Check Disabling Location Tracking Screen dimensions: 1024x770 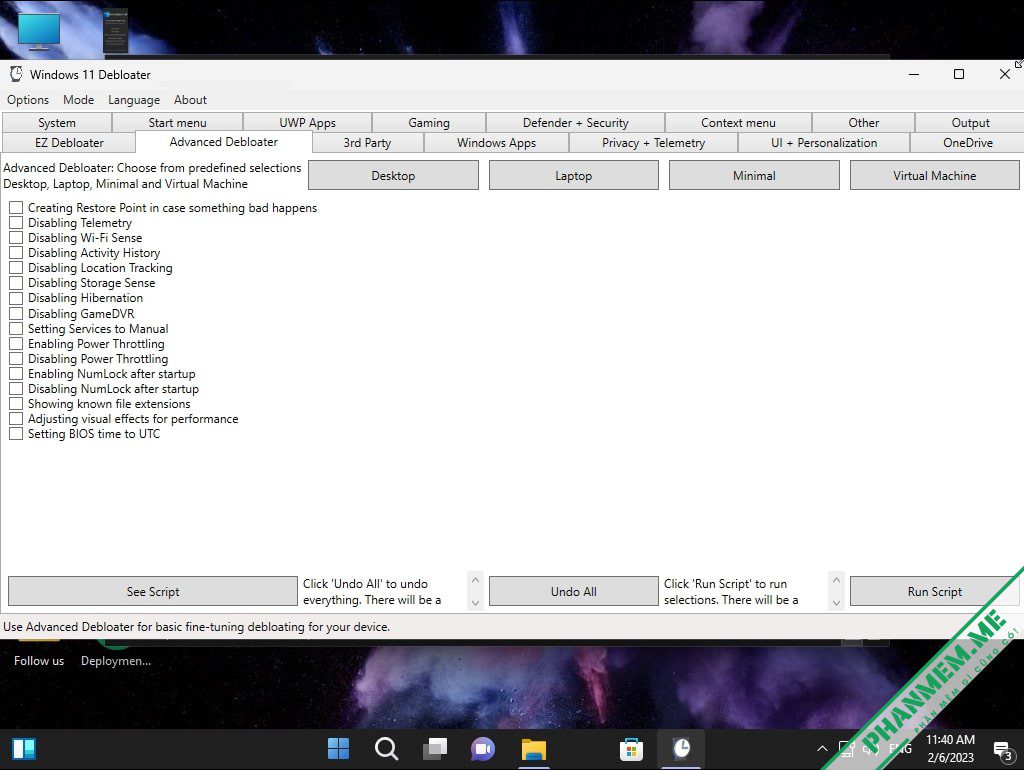tap(16, 268)
